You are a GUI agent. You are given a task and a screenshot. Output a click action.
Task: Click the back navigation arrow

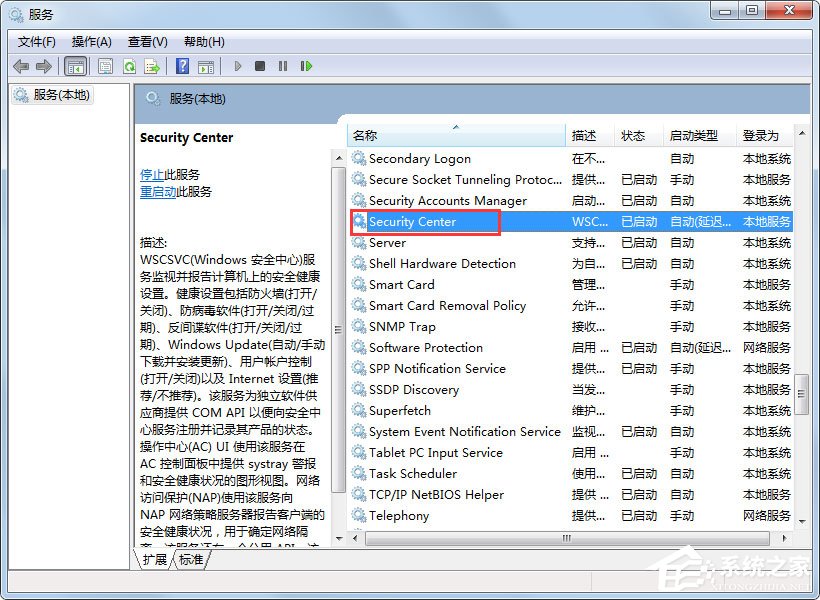[22, 66]
